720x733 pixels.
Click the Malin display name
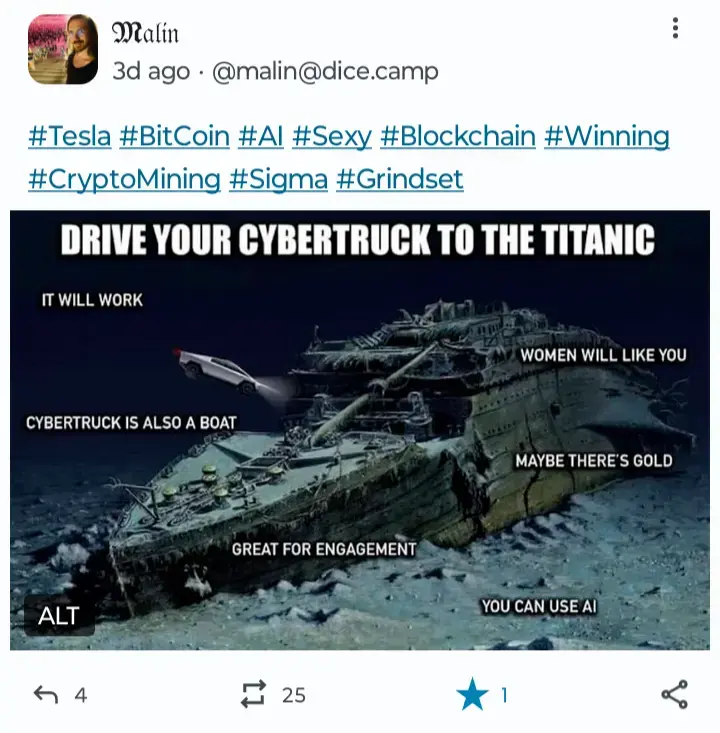click(145, 33)
